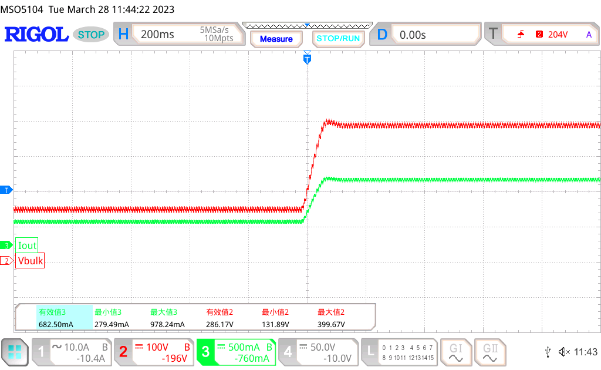Click channel 4 offset value -10.0V
601x370 pixels.
coord(337,358)
